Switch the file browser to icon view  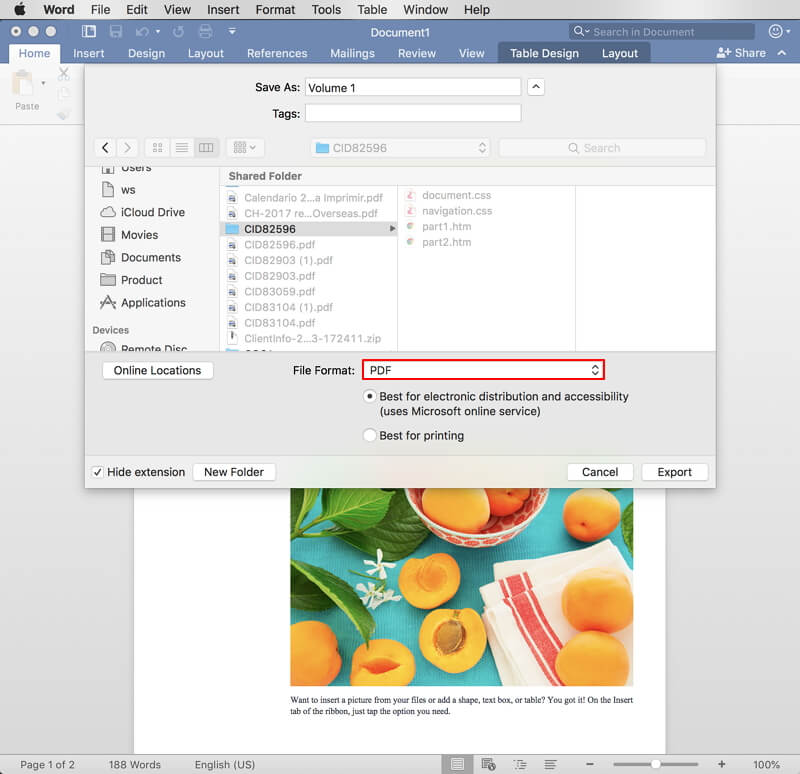(157, 147)
